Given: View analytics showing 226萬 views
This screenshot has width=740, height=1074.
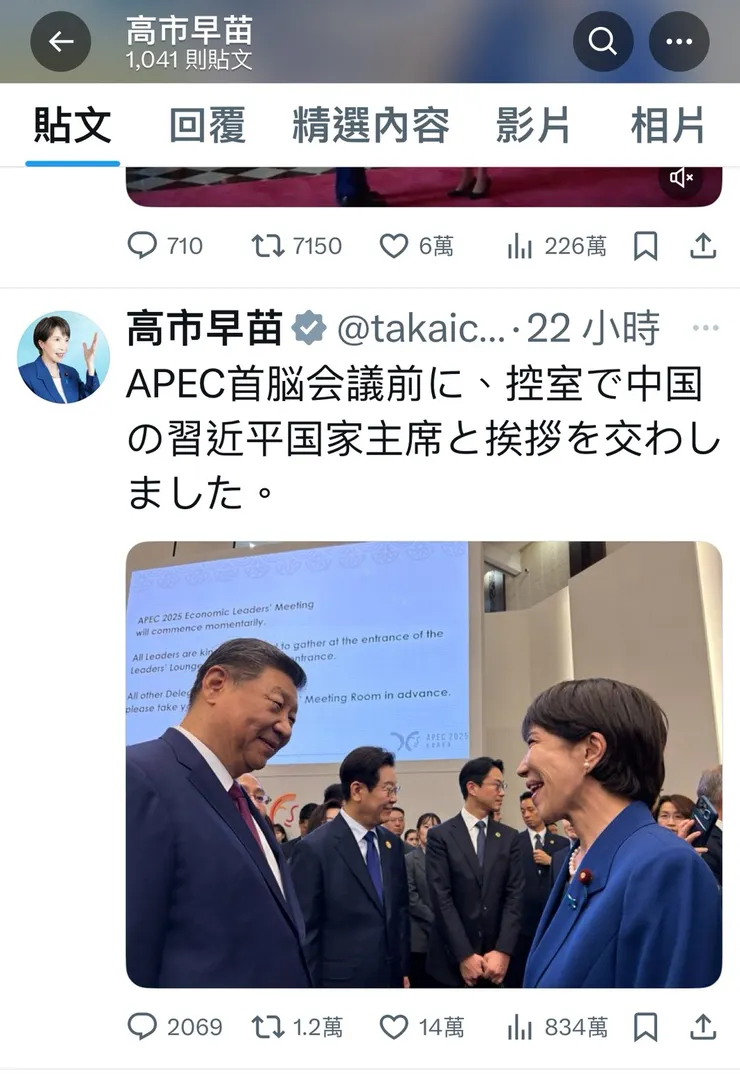Looking at the screenshot, I should [x=556, y=245].
